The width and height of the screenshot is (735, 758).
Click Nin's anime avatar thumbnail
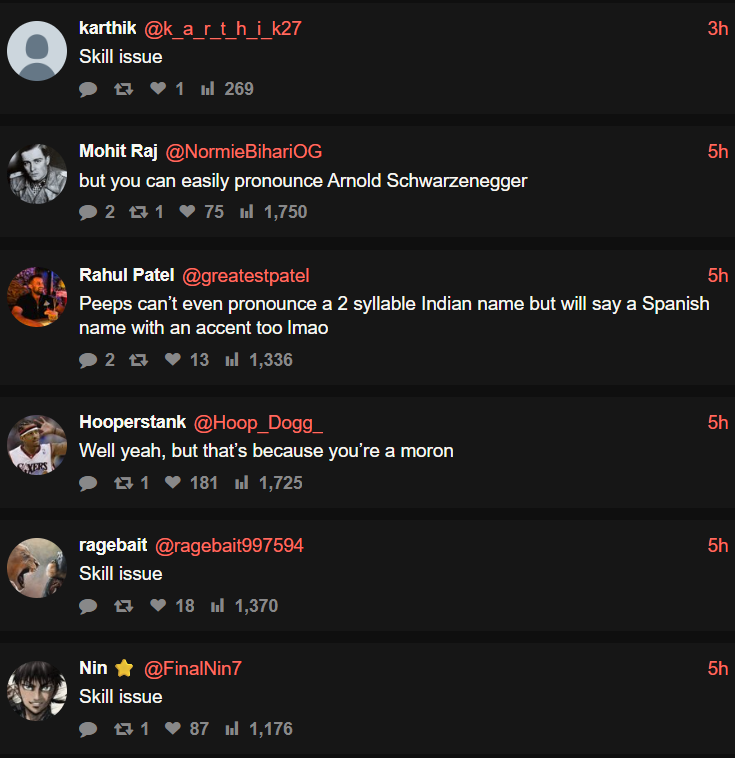tap(37, 690)
